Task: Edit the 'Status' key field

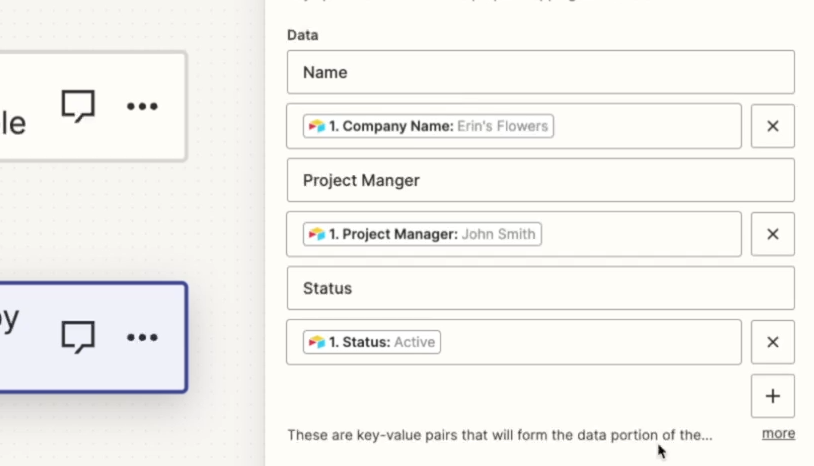Action: (x=540, y=288)
